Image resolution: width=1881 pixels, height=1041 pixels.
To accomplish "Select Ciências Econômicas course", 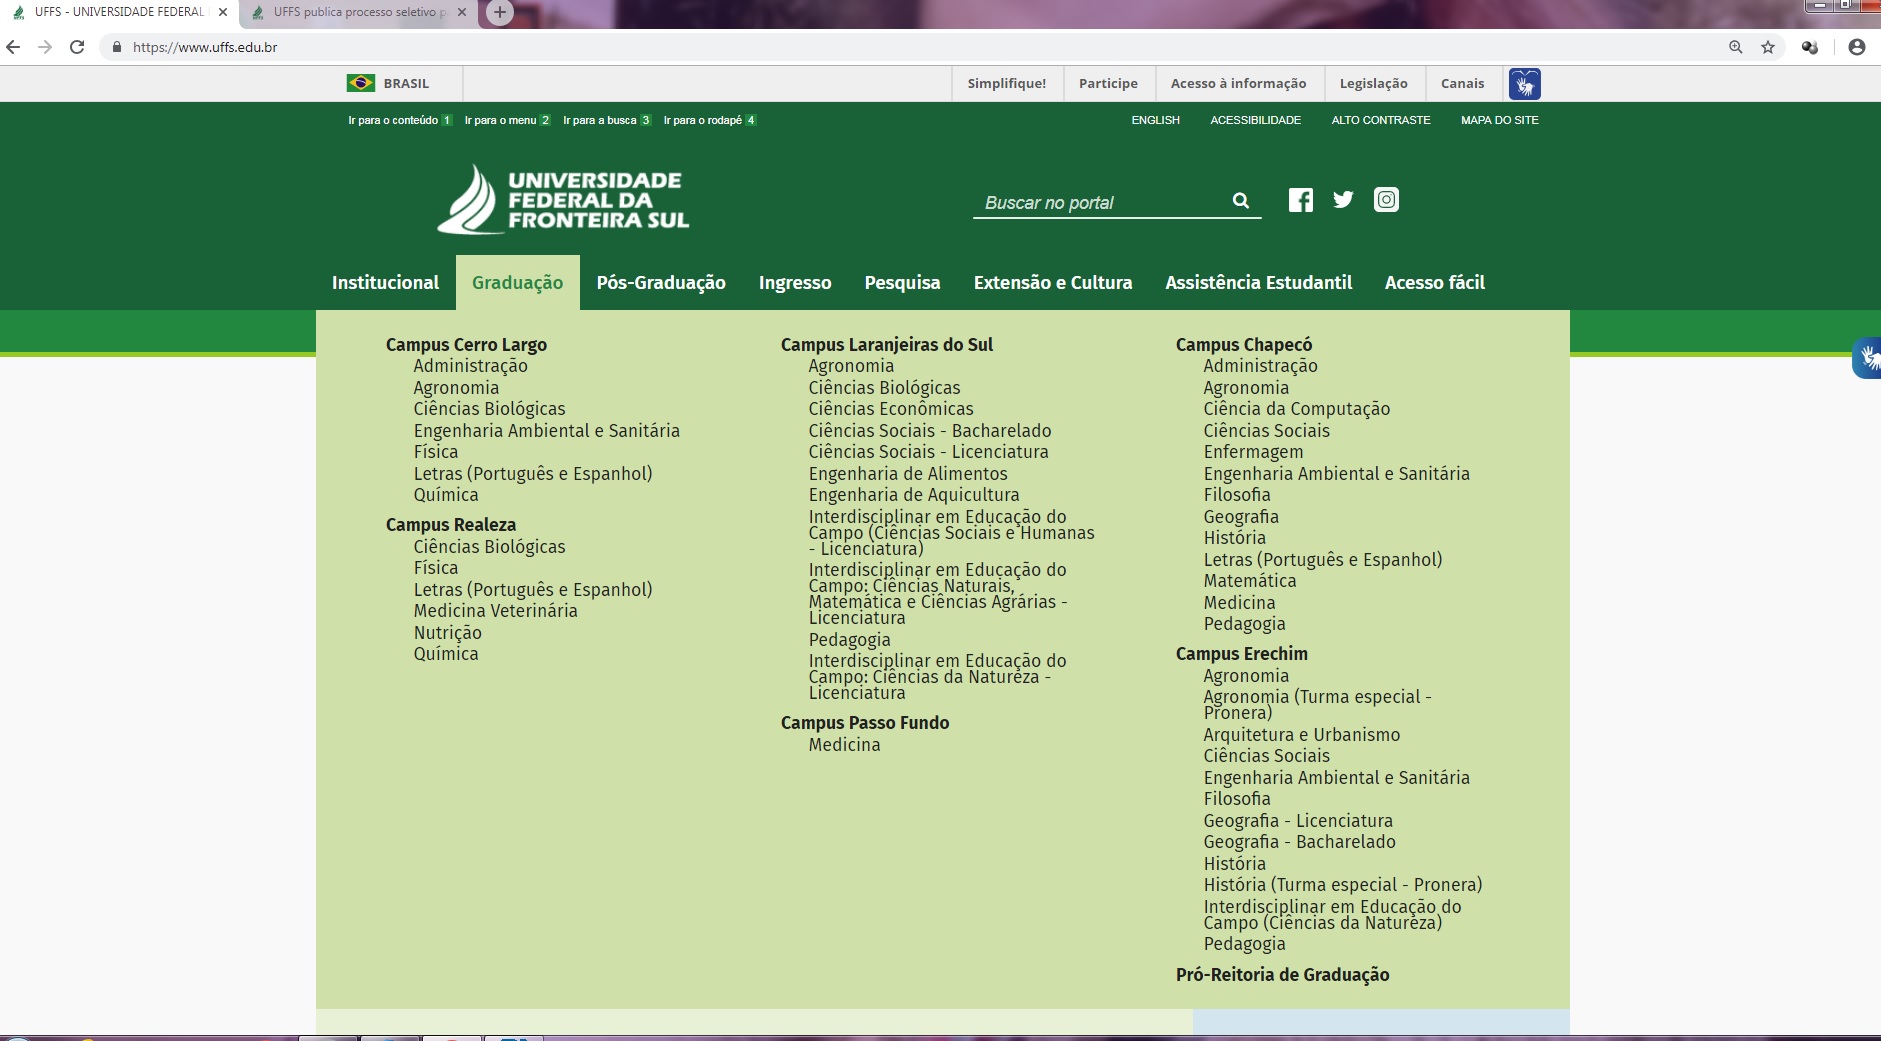I will (891, 409).
